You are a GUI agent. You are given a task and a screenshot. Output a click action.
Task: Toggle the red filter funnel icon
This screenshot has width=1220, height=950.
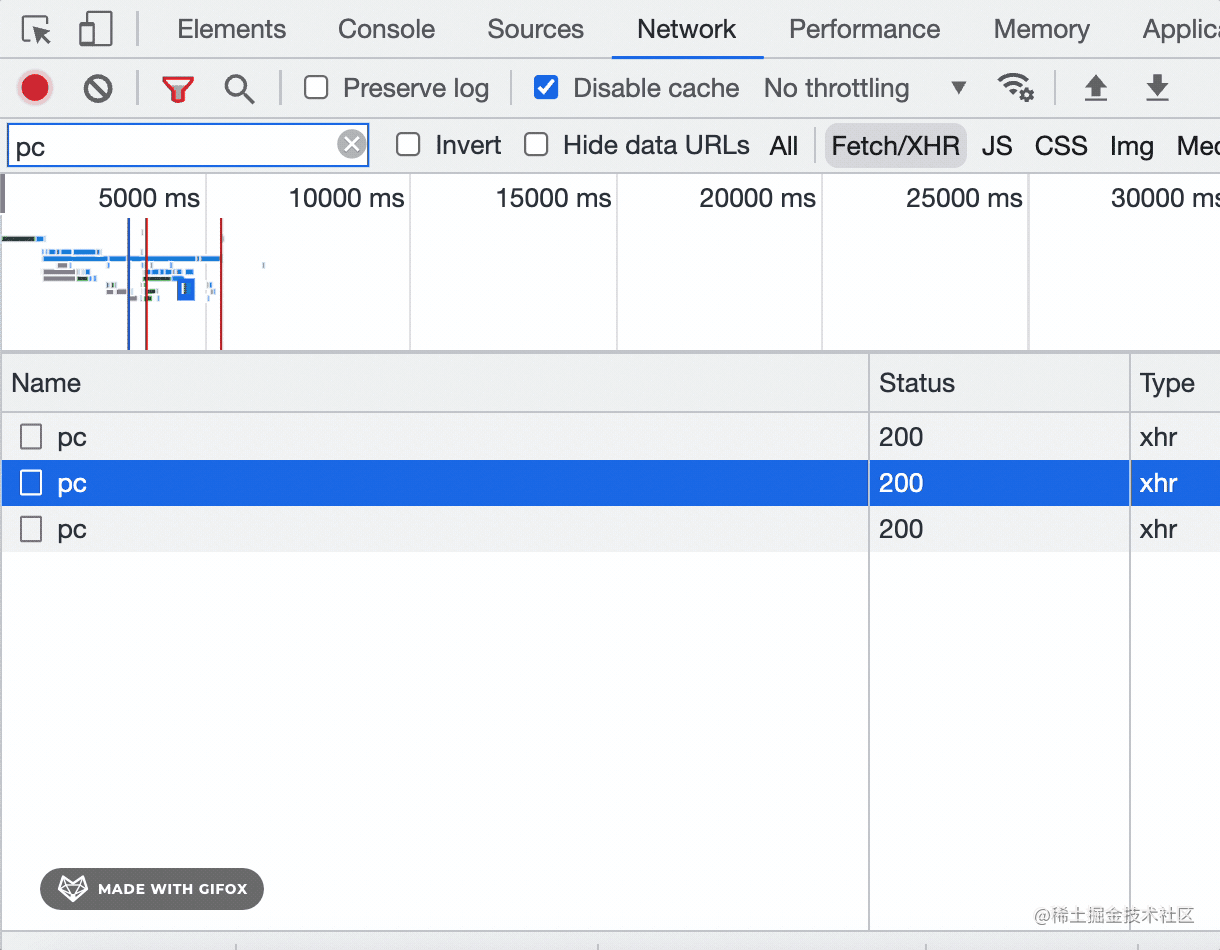(178, 89)
